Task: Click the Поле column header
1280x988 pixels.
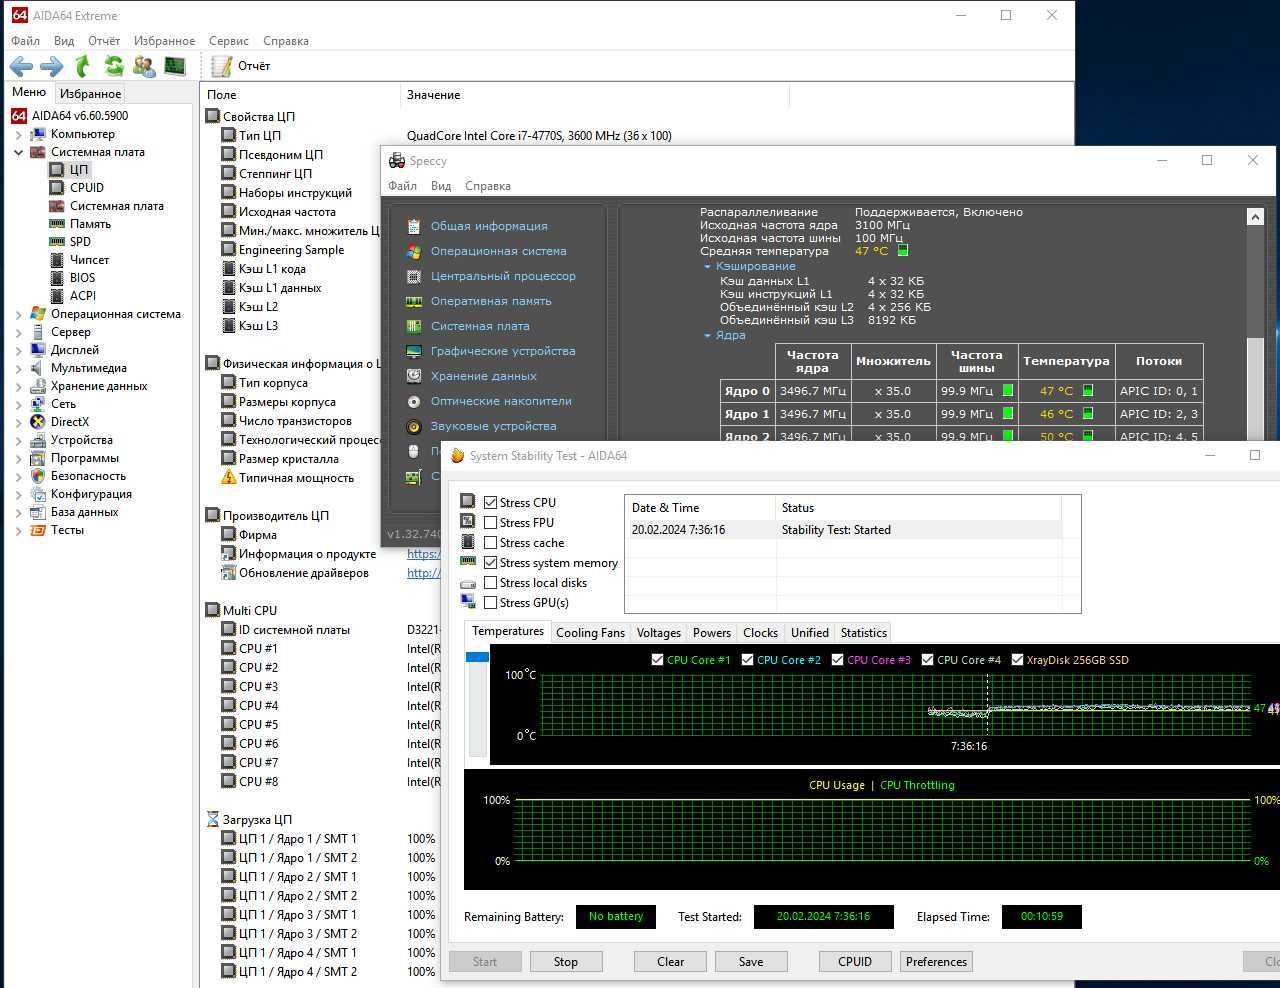Action: point(300,95)
